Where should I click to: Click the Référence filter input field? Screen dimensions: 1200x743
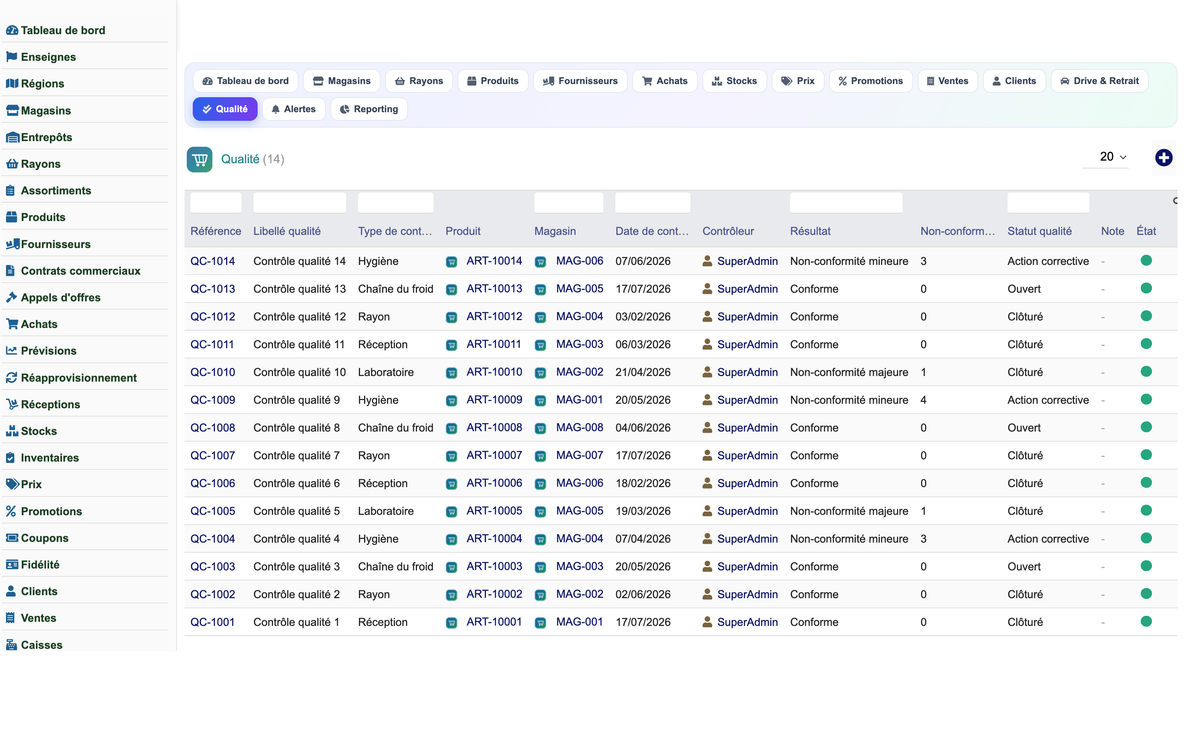coord(216,202)
